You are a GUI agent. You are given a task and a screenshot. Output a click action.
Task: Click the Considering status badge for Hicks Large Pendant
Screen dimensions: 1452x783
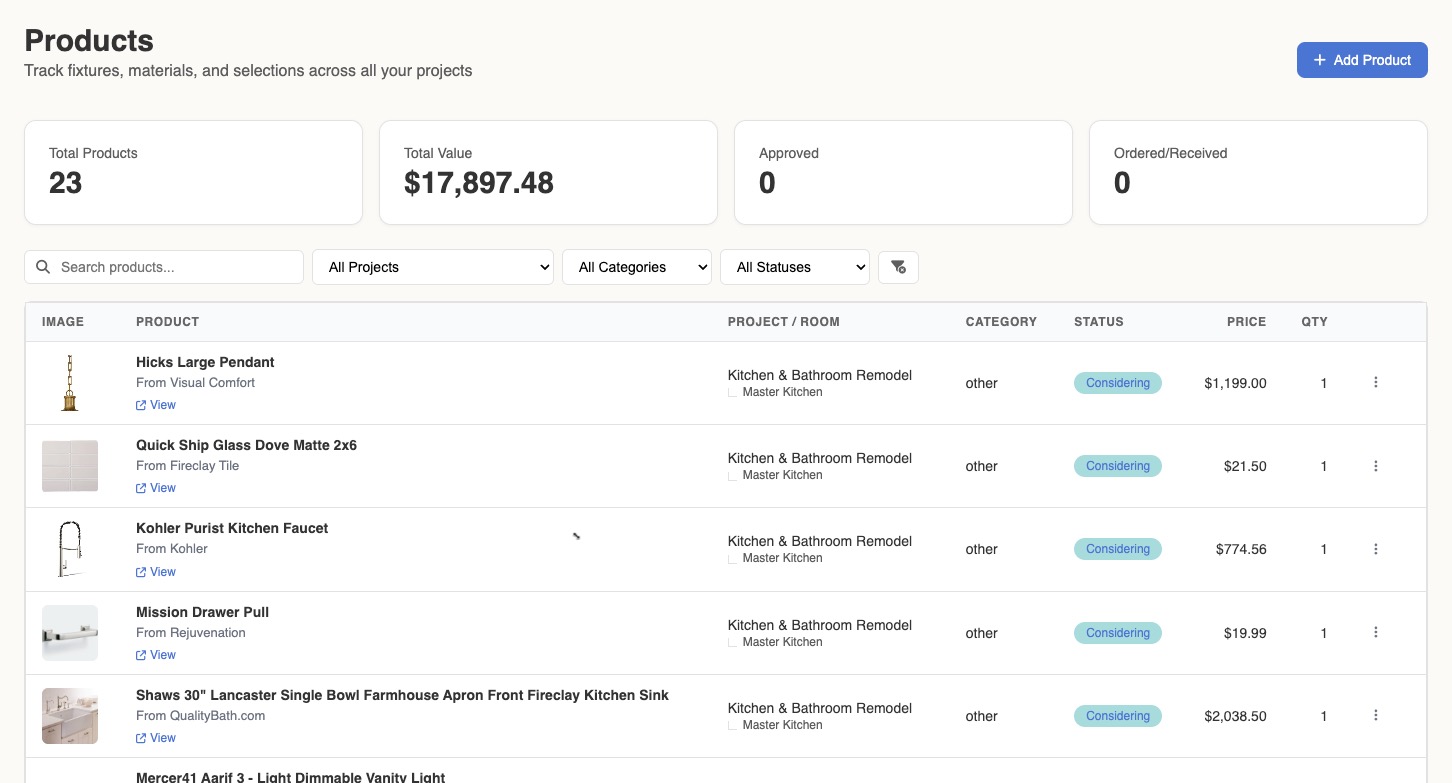click(1117, 382)
